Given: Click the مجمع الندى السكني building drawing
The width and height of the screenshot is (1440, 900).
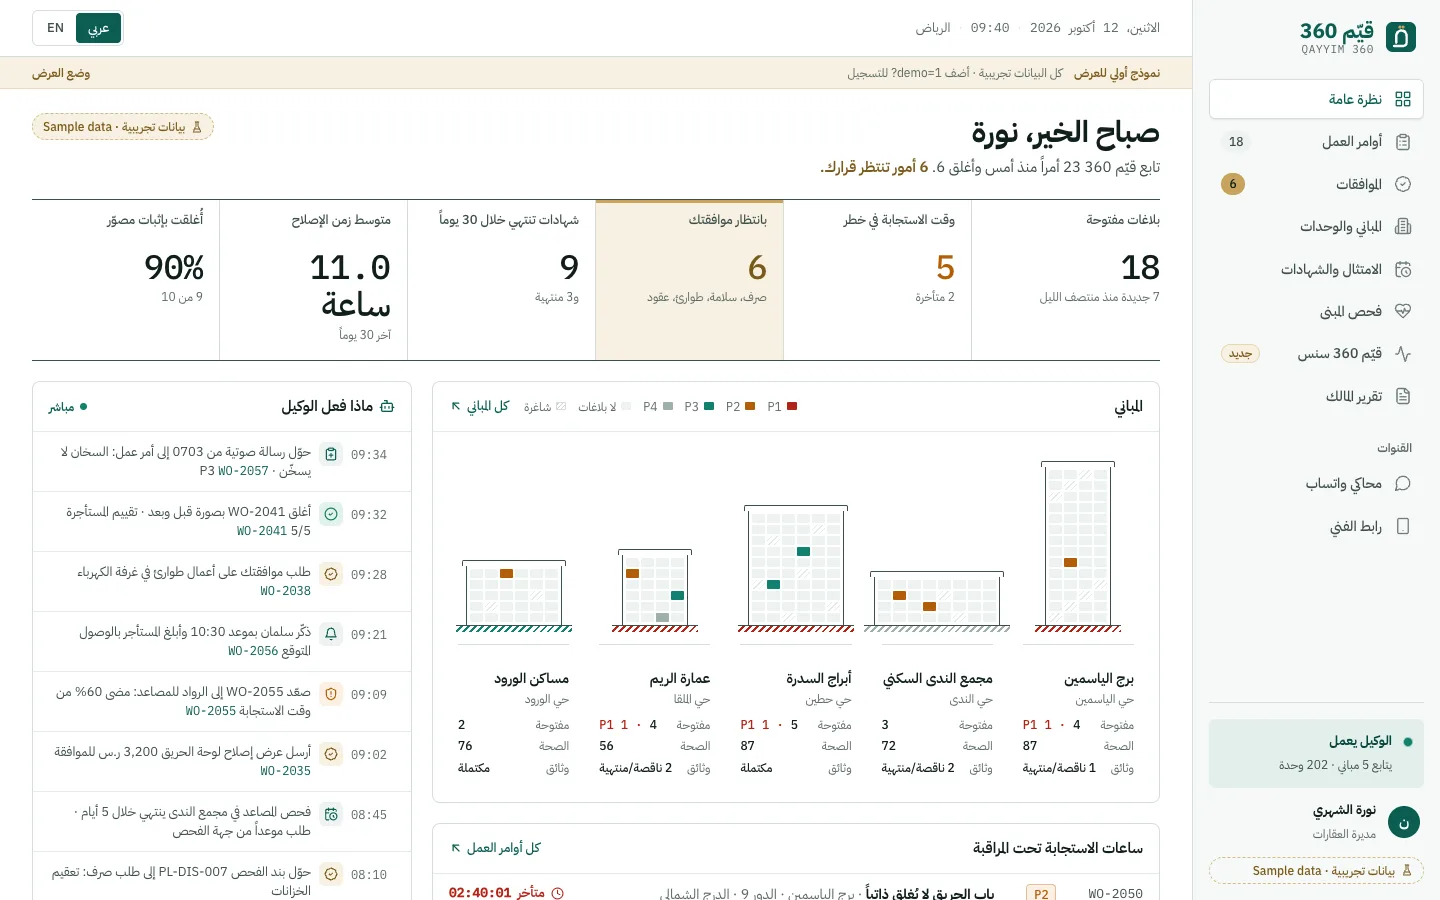Looking at the screenshot, I should point(936,602).
